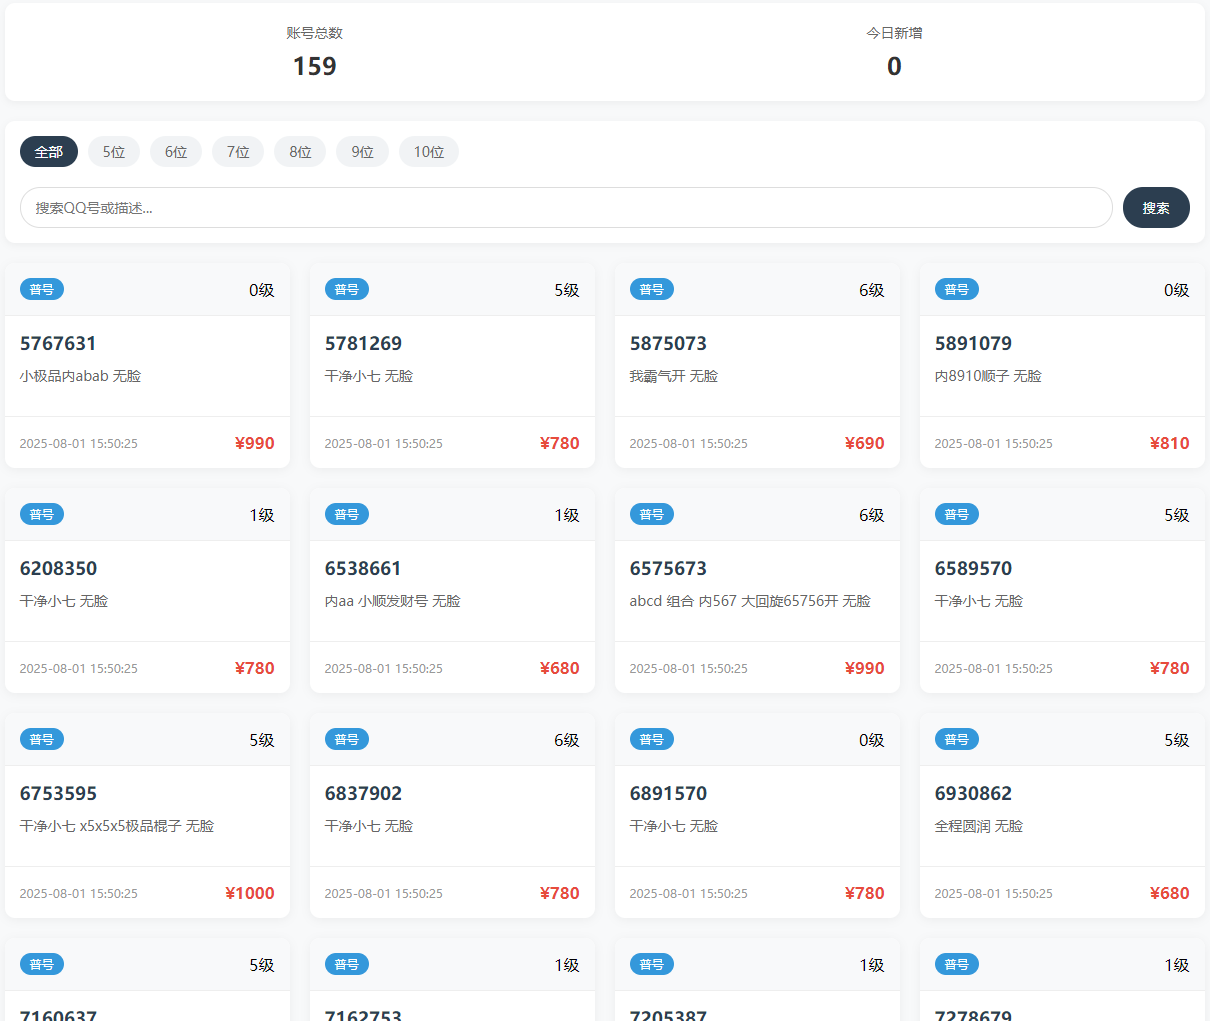The image size is (1210, 1021).
Task: Show only 8位 accounts
Action: coord(300,152)
